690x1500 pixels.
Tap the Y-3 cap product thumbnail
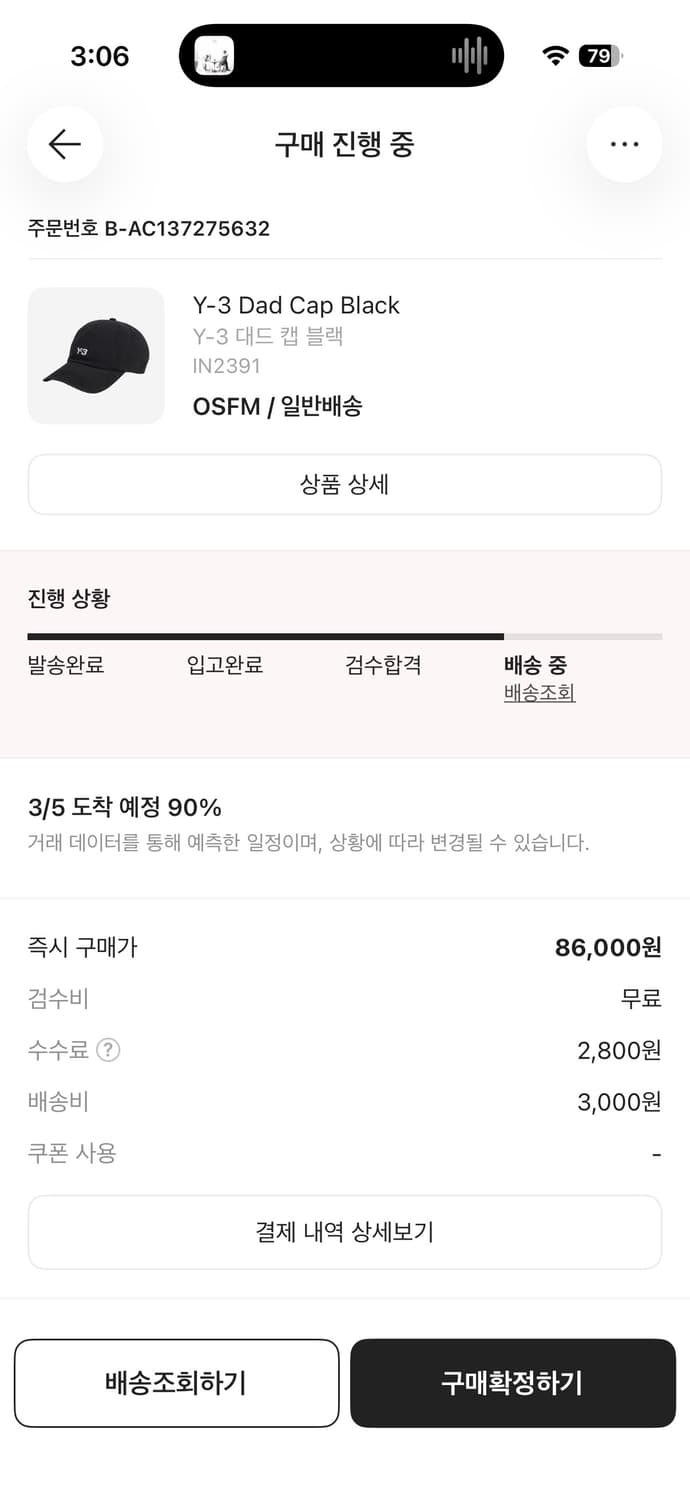pos(95,355)
